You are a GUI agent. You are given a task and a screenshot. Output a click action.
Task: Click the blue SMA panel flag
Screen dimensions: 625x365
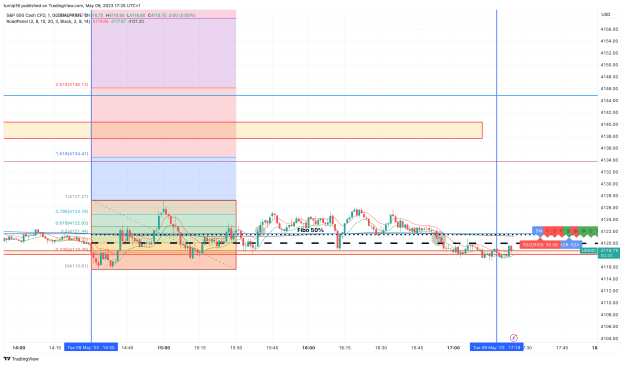tap(538, 231)
